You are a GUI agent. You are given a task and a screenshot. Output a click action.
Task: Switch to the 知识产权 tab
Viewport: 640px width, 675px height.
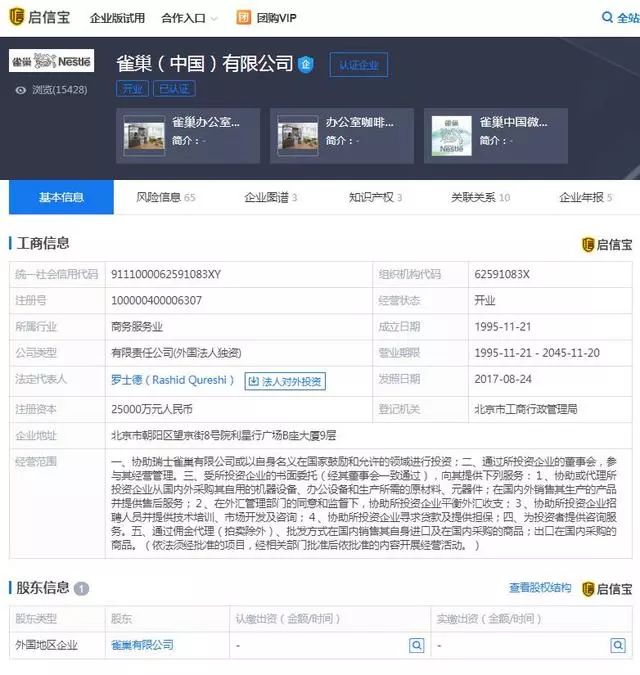pyautogui.click(x=375, y=197)
